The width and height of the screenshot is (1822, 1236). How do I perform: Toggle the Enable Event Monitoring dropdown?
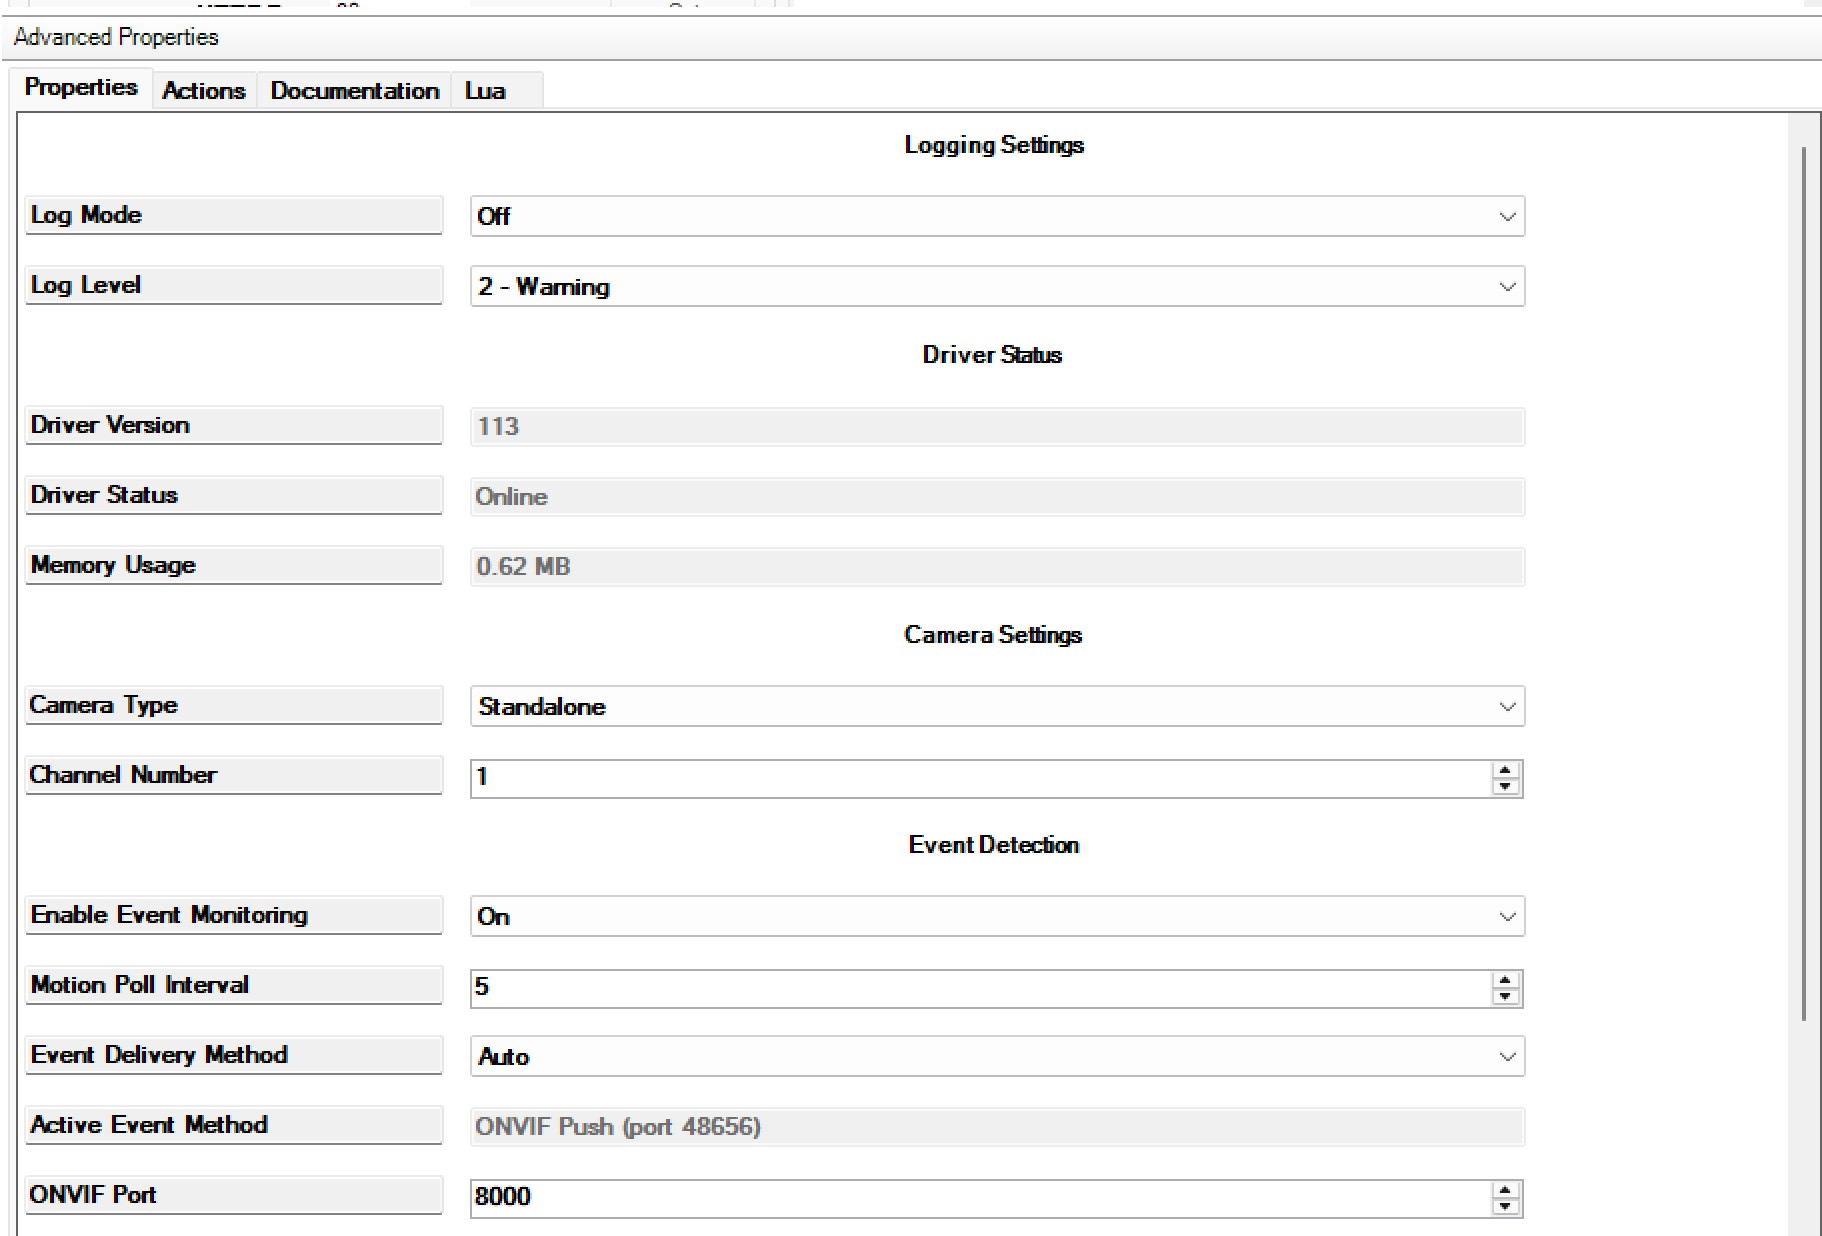pos(1506,917)
